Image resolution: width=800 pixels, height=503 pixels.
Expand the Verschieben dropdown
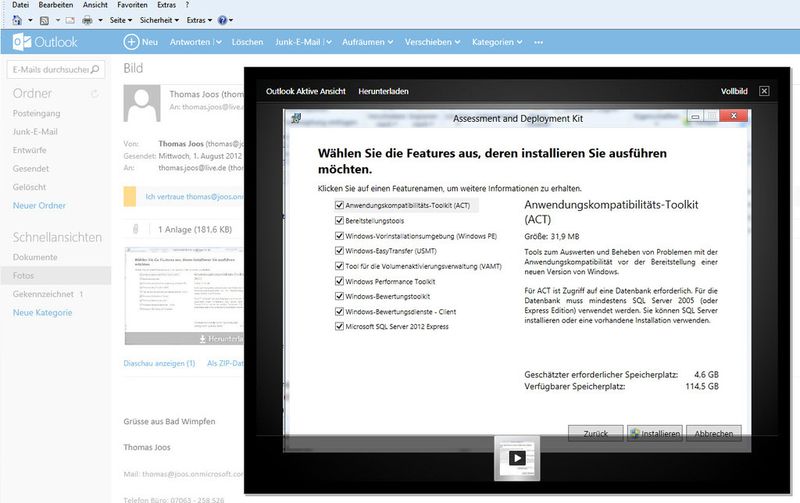[458, 42]
